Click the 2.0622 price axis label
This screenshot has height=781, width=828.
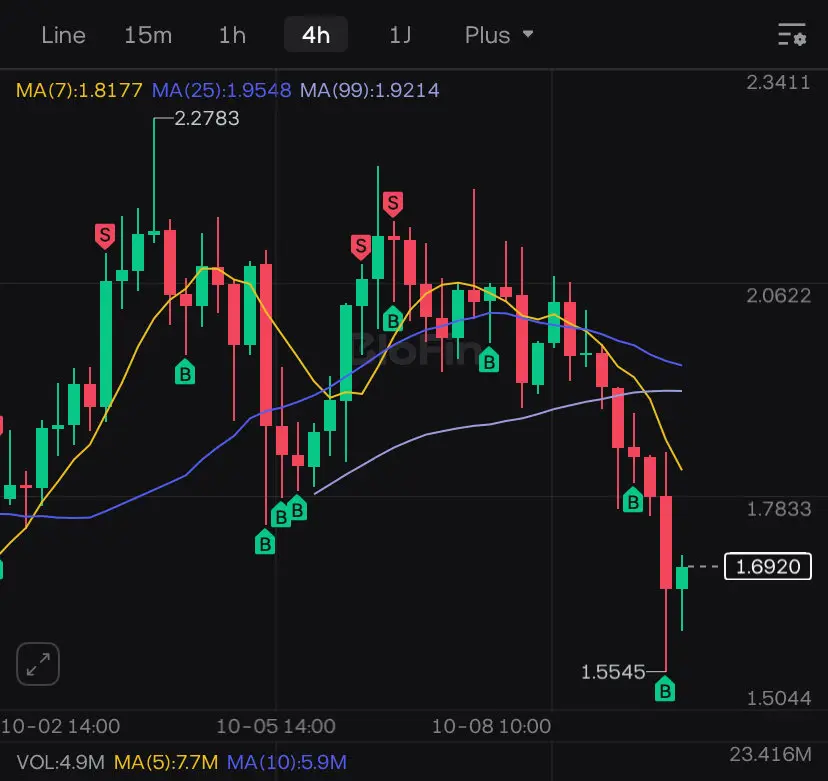(778, 296)
